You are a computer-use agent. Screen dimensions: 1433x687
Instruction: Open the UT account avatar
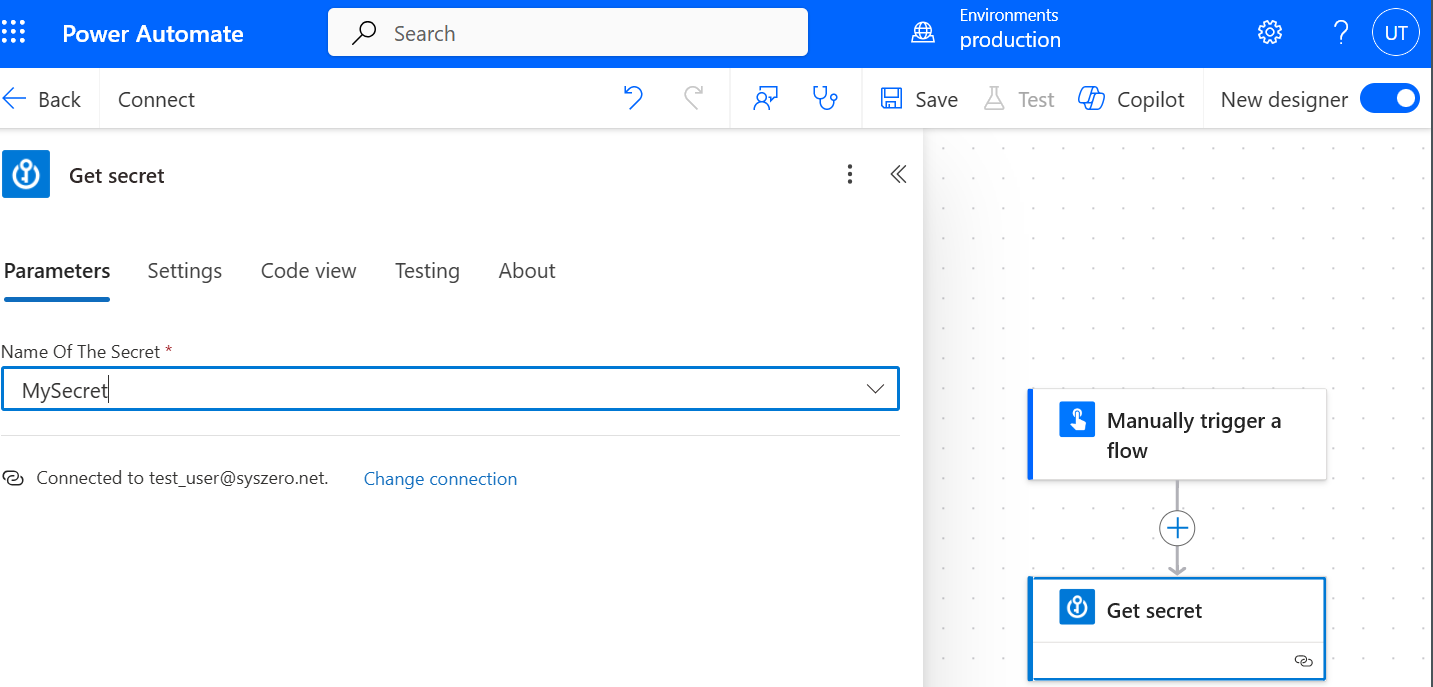point(1396,33)
